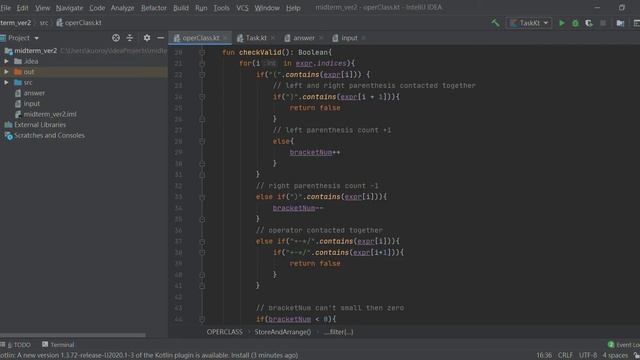Hide the Project tool window
The height and width of the screenshot is (360, 640).
160,38
